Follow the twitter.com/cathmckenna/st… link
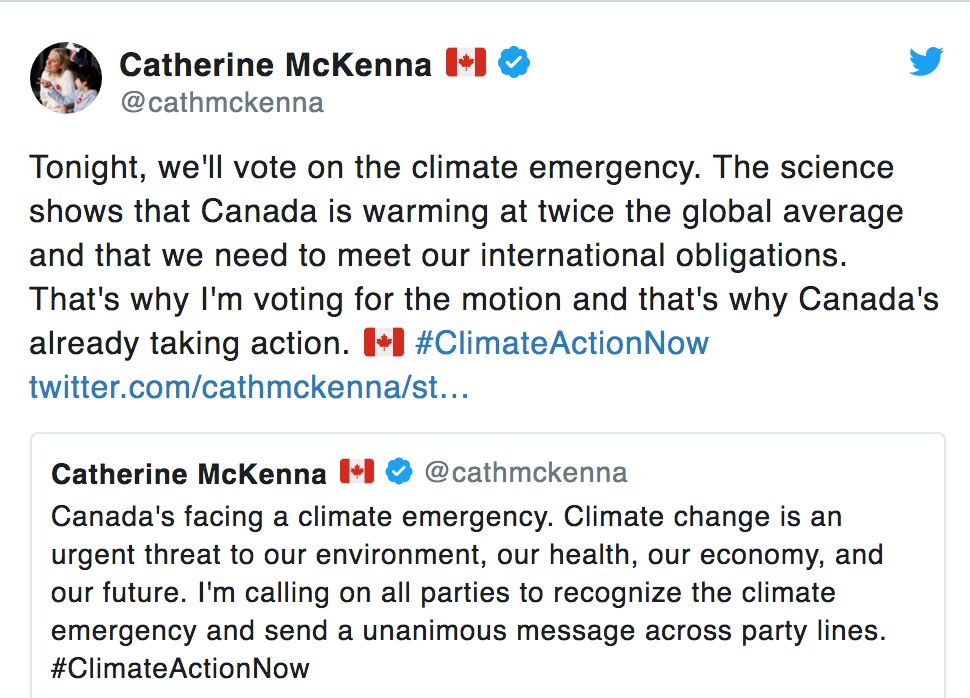 click(249, 387)
